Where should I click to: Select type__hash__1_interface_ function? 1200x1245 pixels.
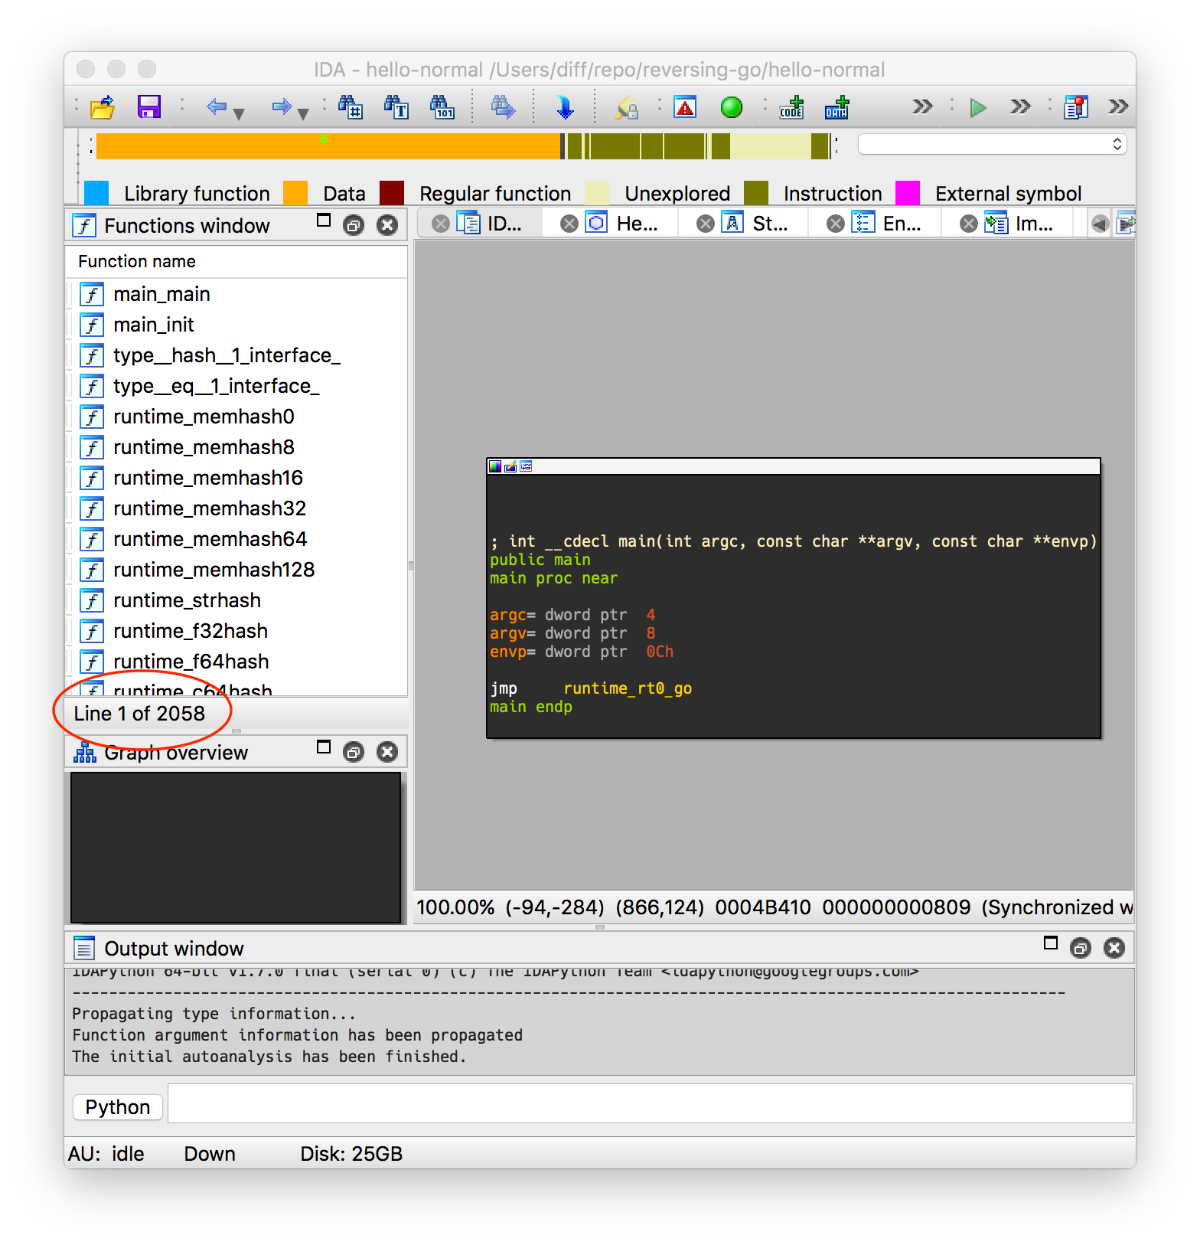227,355
